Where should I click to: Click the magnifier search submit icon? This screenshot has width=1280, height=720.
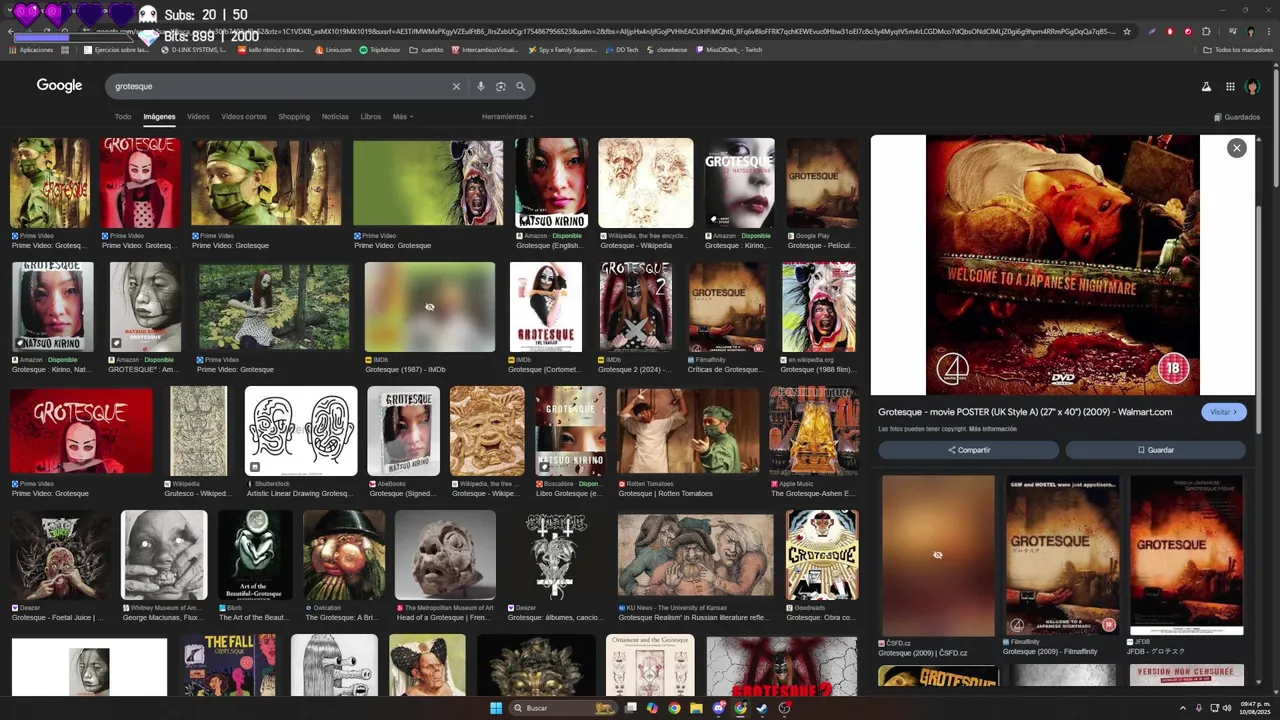520,86
